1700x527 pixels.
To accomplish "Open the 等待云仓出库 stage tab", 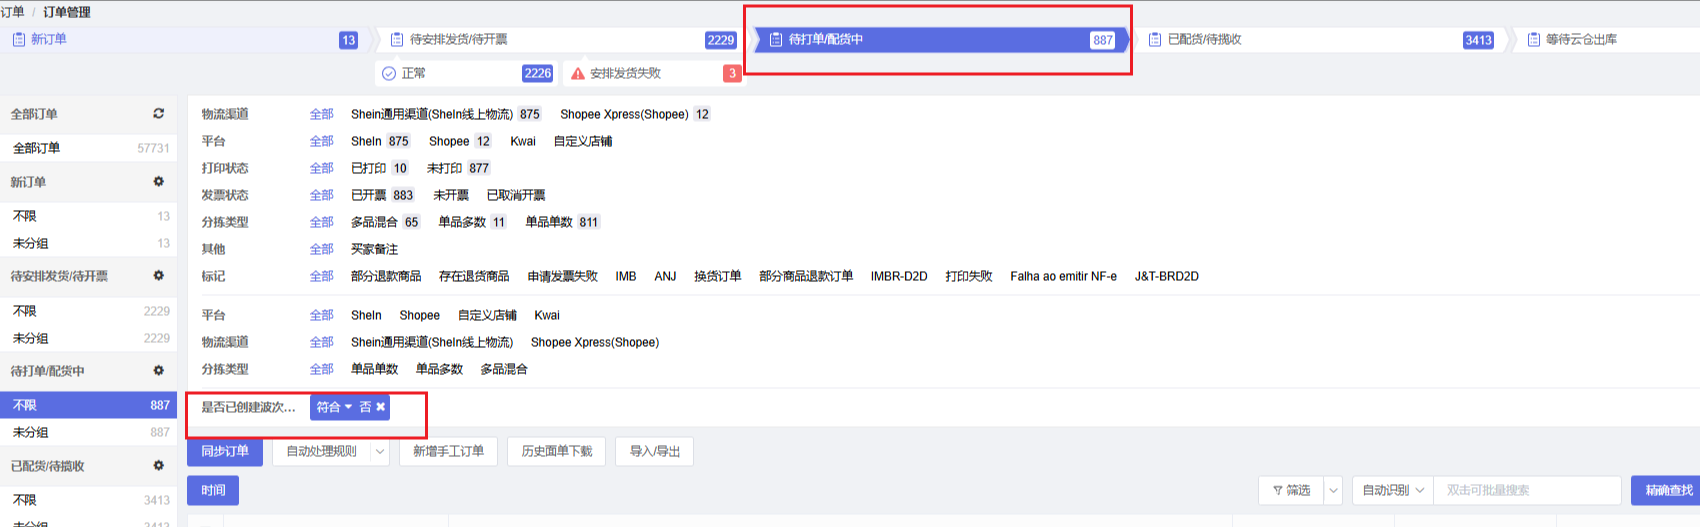I will click(x=1607, y=40).
